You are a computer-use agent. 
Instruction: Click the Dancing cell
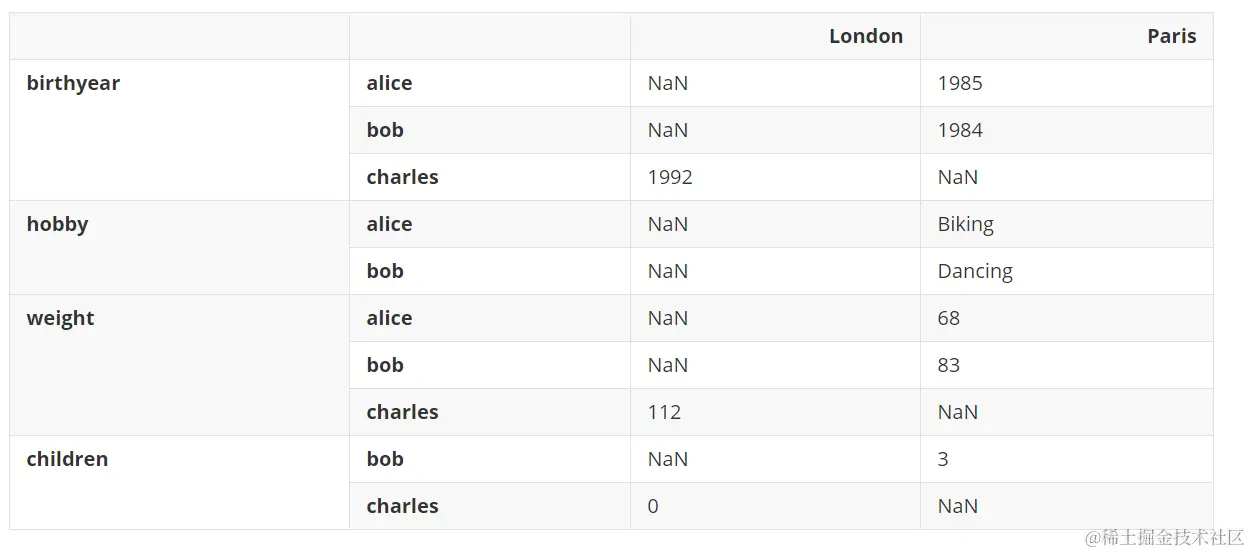pos(975,272)
